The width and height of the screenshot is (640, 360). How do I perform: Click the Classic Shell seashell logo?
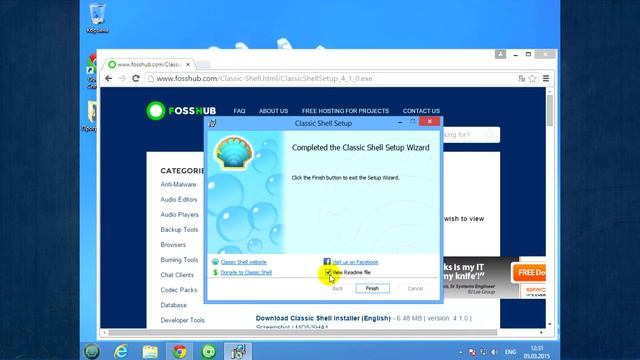[x=233, y=153]
